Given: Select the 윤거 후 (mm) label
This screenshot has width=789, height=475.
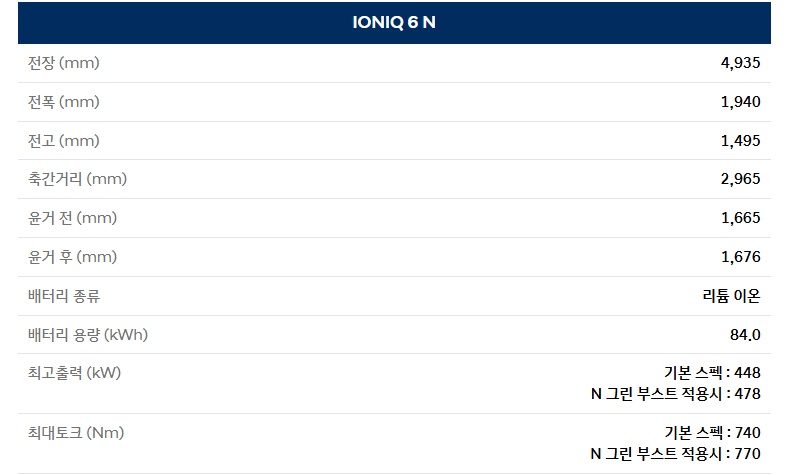Looking at the screenshot, I should point(73,257).
